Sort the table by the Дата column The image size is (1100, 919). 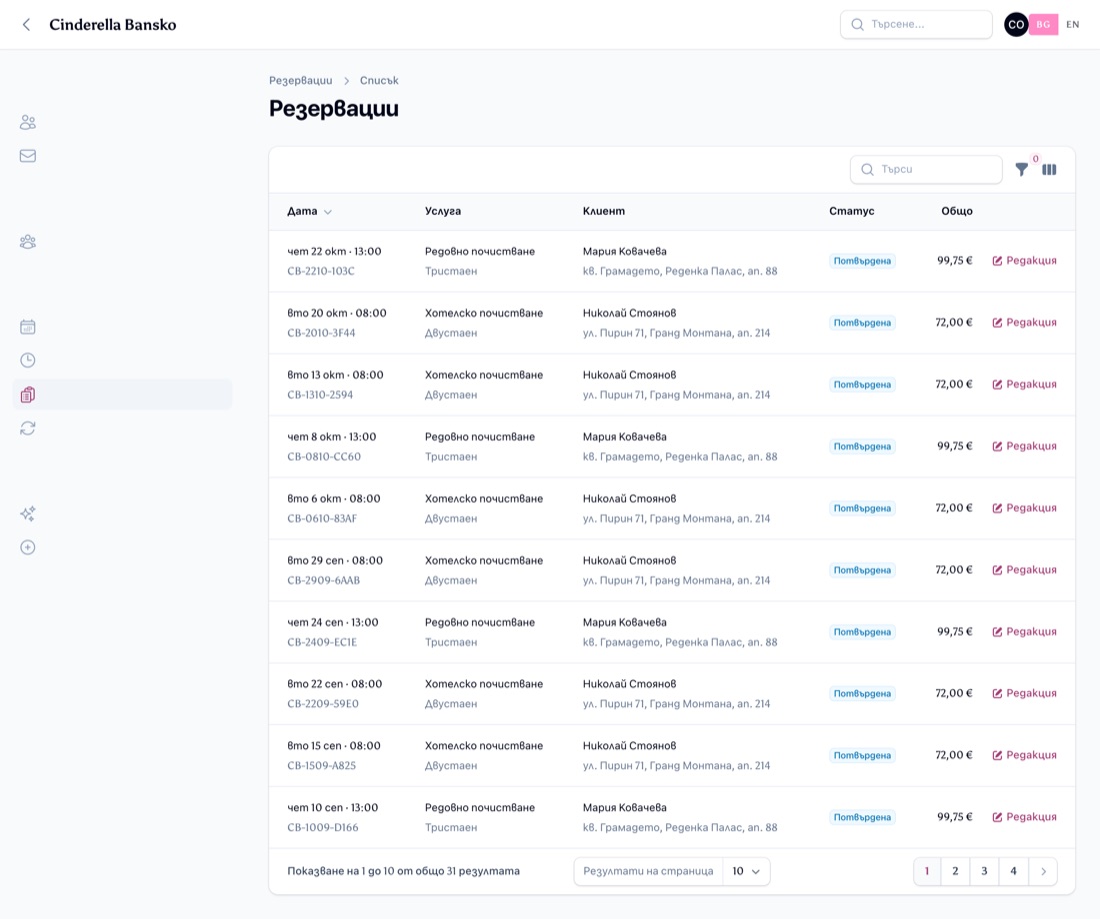[309, 211]
